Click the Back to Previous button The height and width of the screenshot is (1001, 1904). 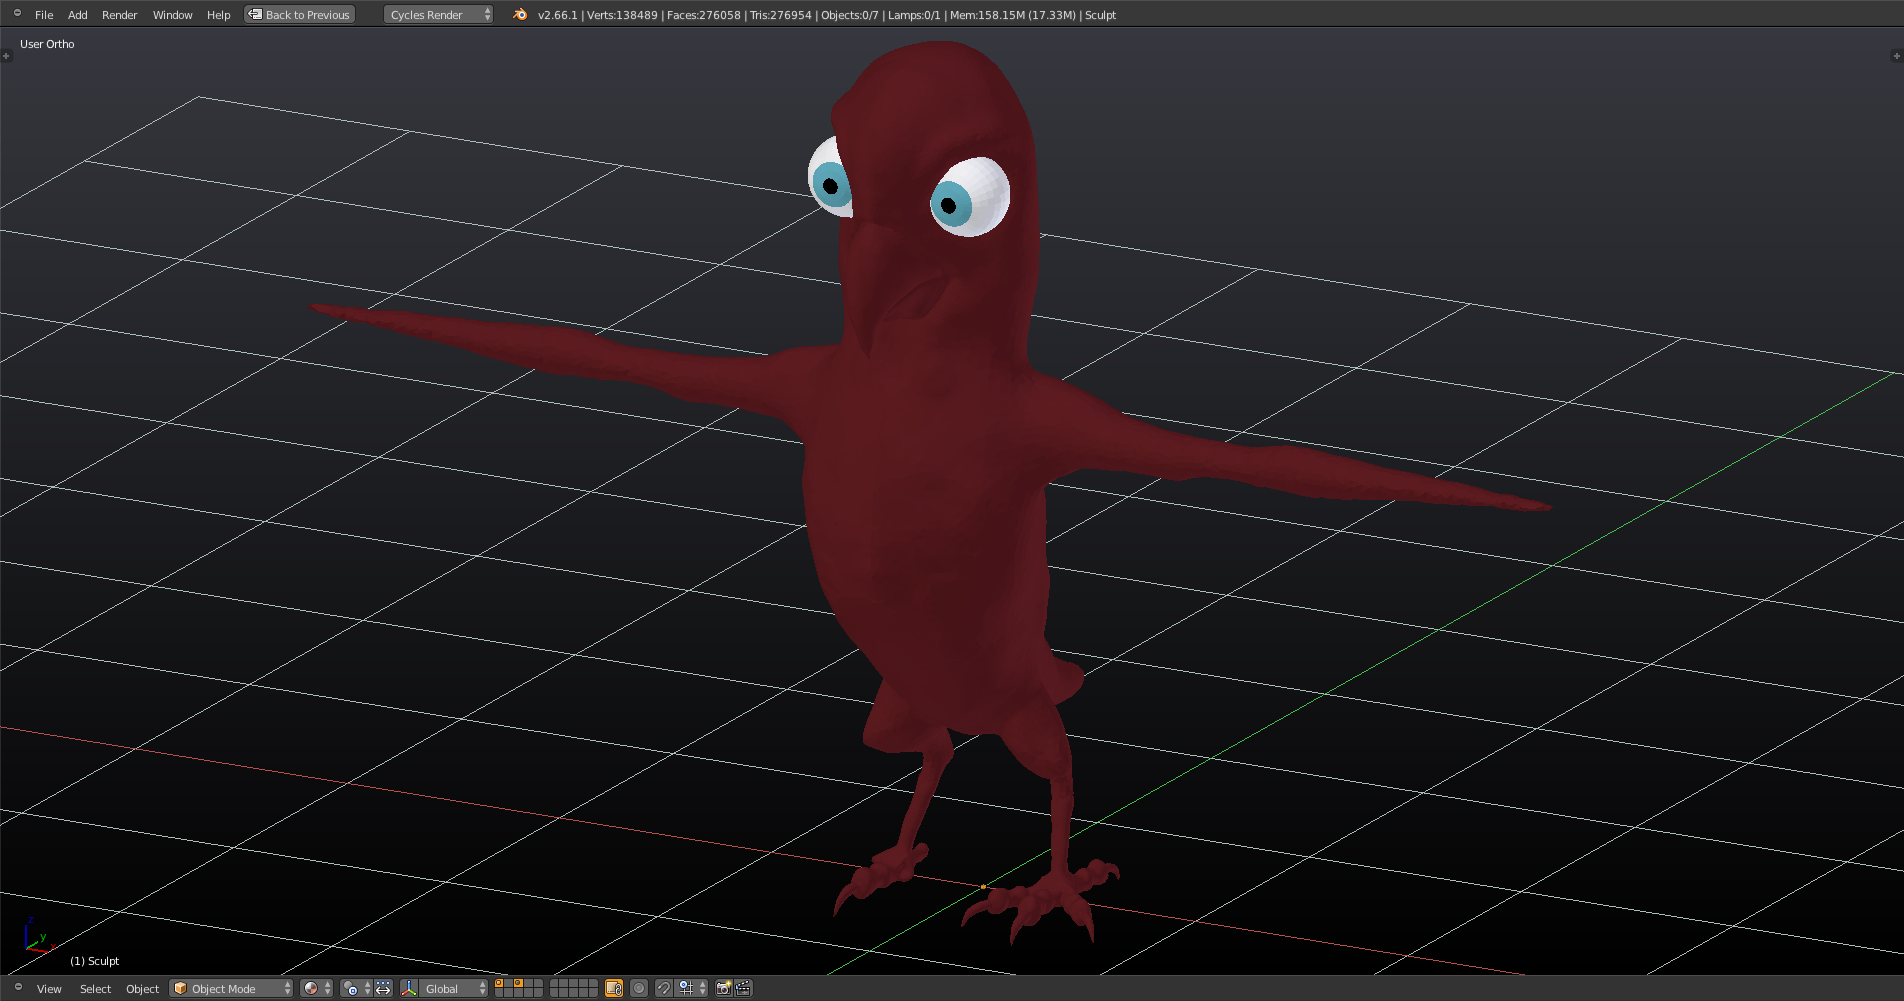tap(300, 14)
